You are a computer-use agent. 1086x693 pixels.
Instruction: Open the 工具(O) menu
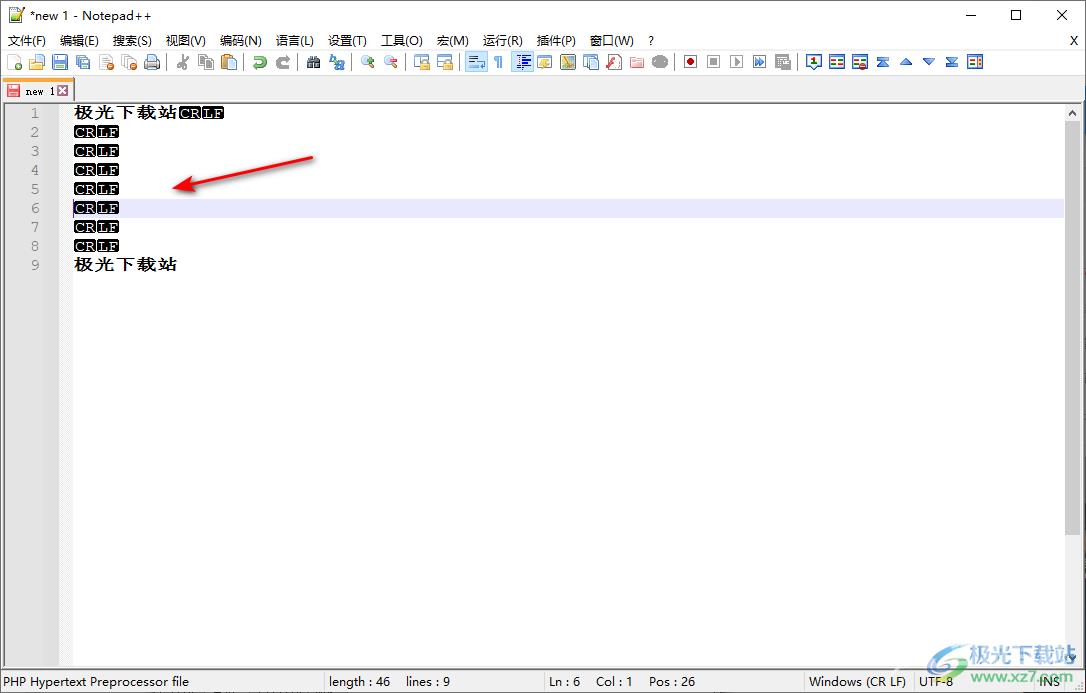pyautogui.click(x=402, y=41)
